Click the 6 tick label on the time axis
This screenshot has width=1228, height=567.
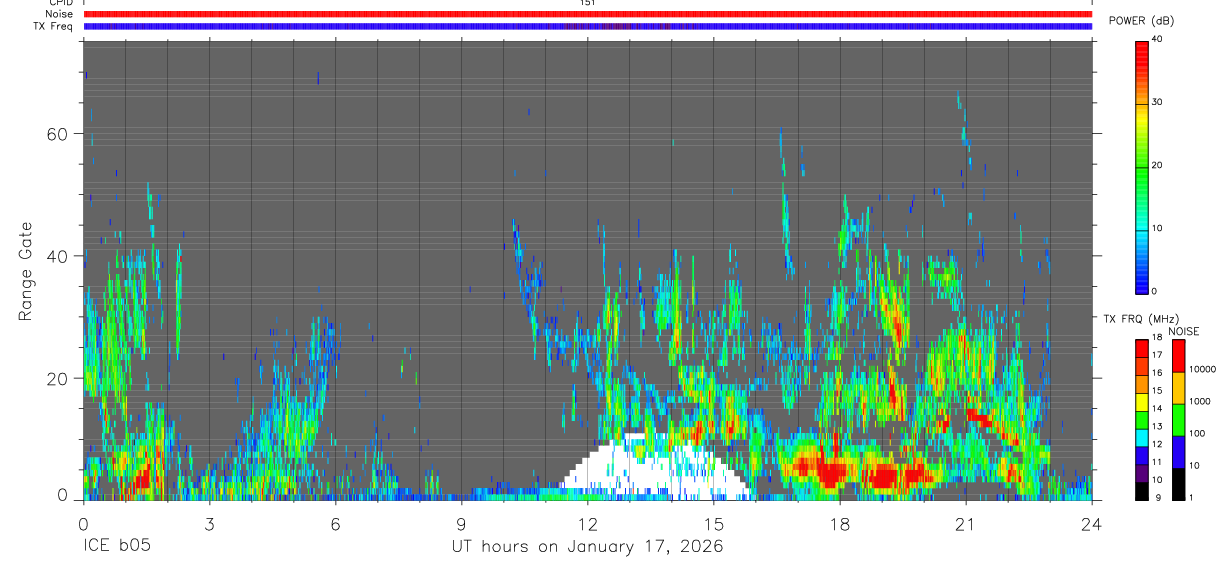click(x=335, y=524)
